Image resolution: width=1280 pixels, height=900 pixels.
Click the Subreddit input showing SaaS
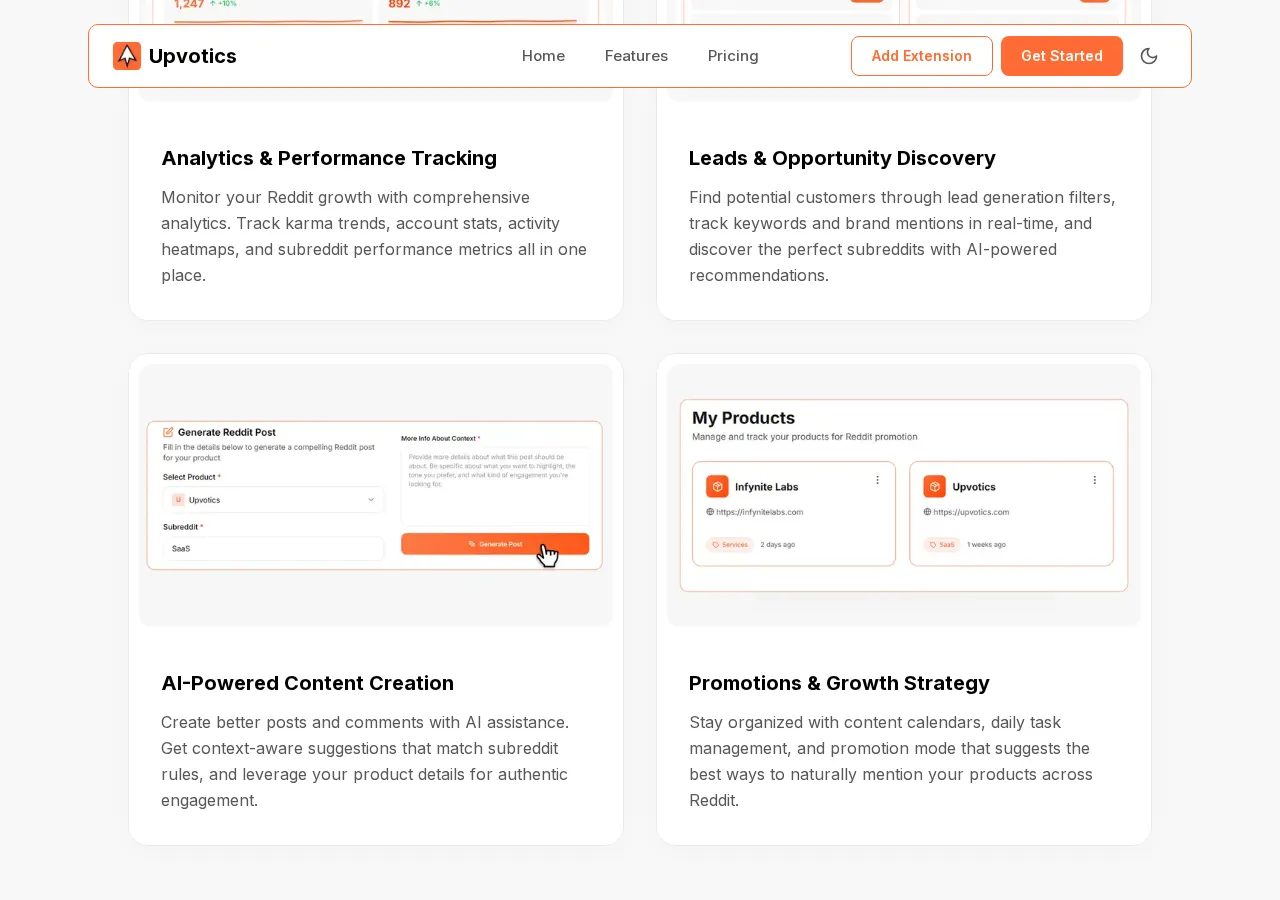271,549
